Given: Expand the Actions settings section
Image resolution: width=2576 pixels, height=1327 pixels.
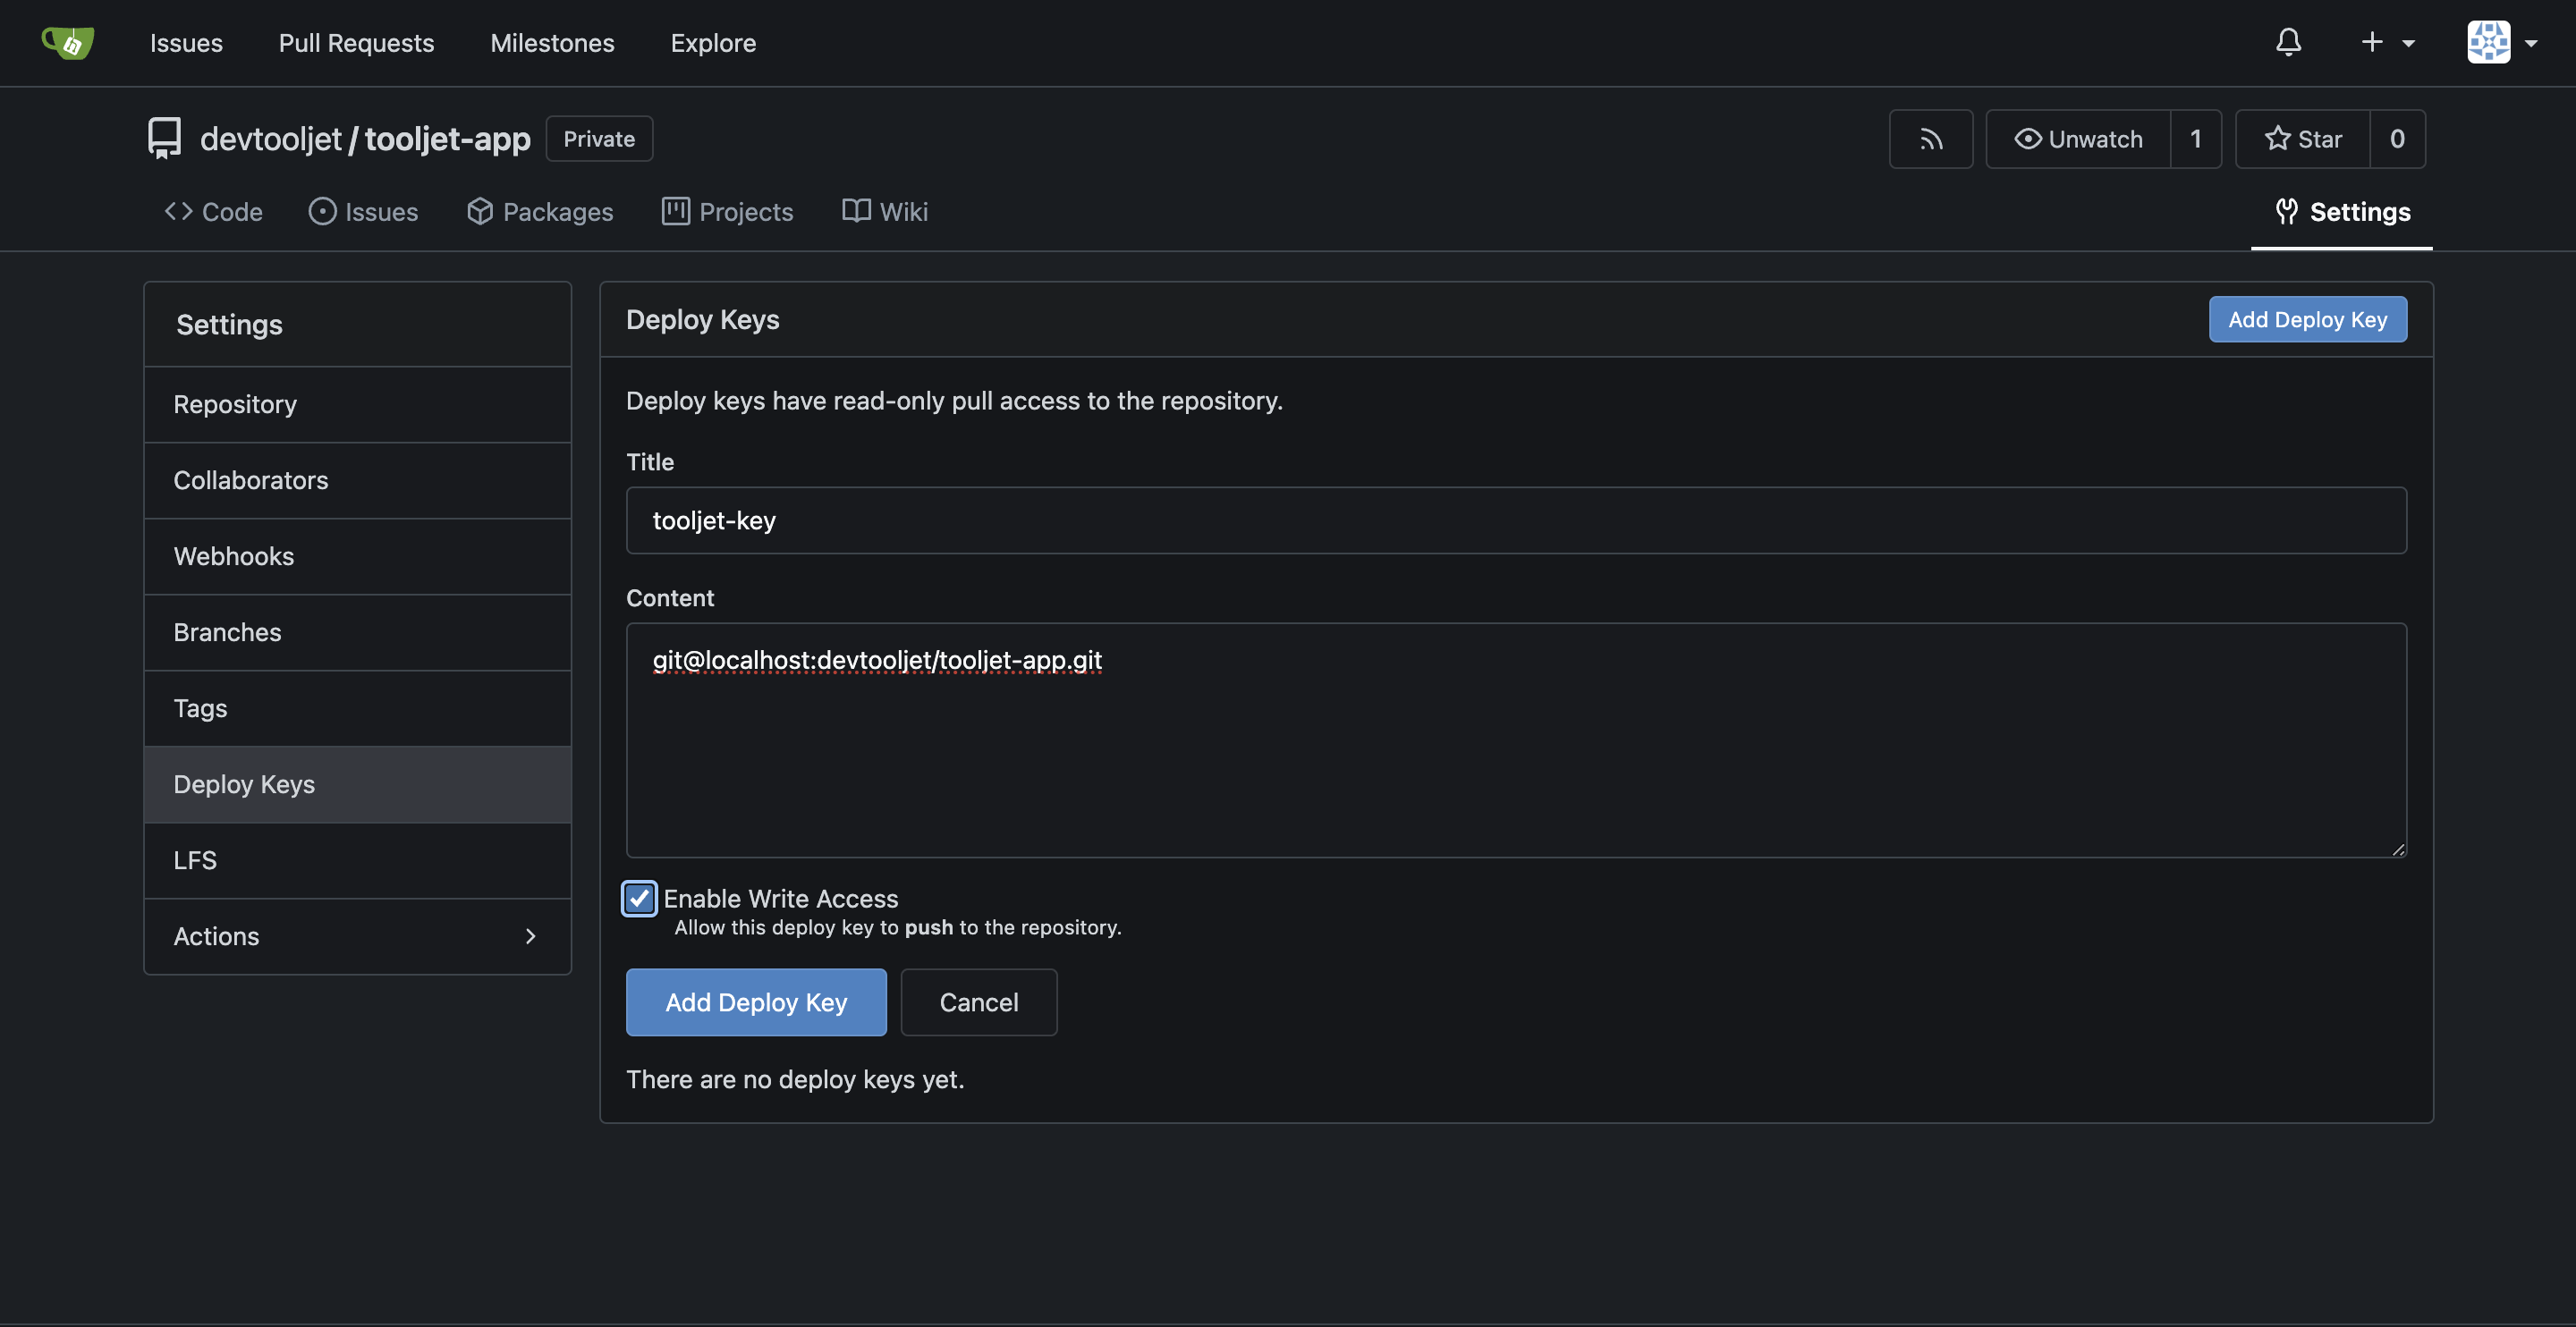Looking at the screenshot, I should coord(357,936).
